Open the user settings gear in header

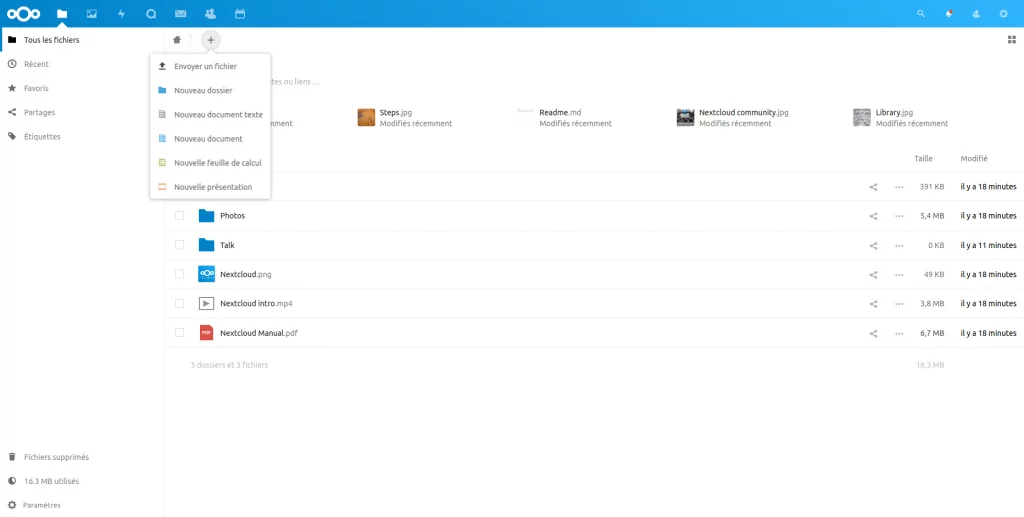[1004, 14]
